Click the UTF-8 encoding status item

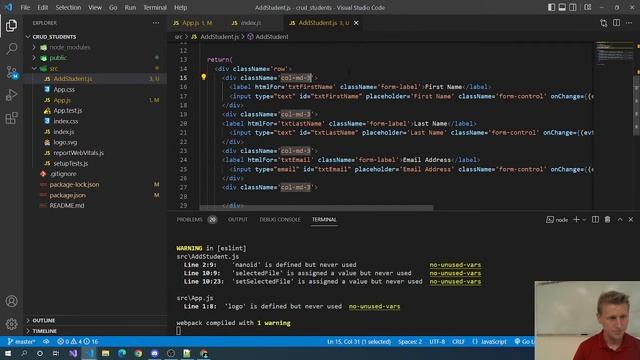[x=437, y=342]
